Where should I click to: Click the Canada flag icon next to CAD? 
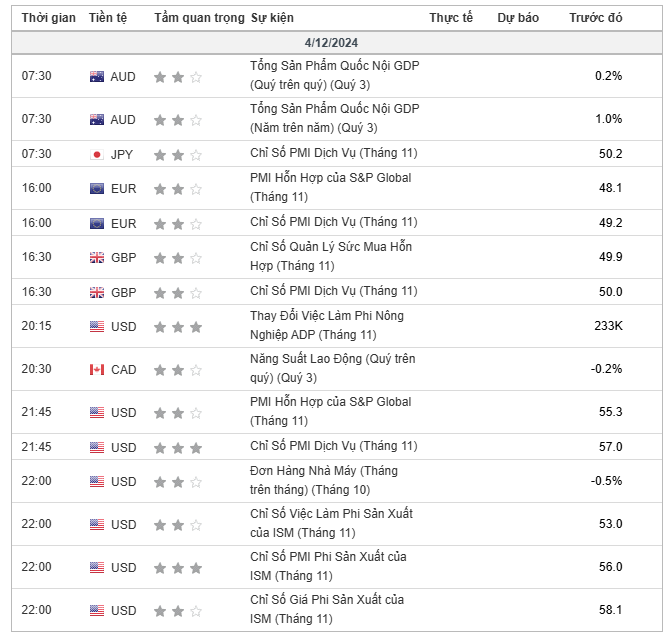coord(97,370)
